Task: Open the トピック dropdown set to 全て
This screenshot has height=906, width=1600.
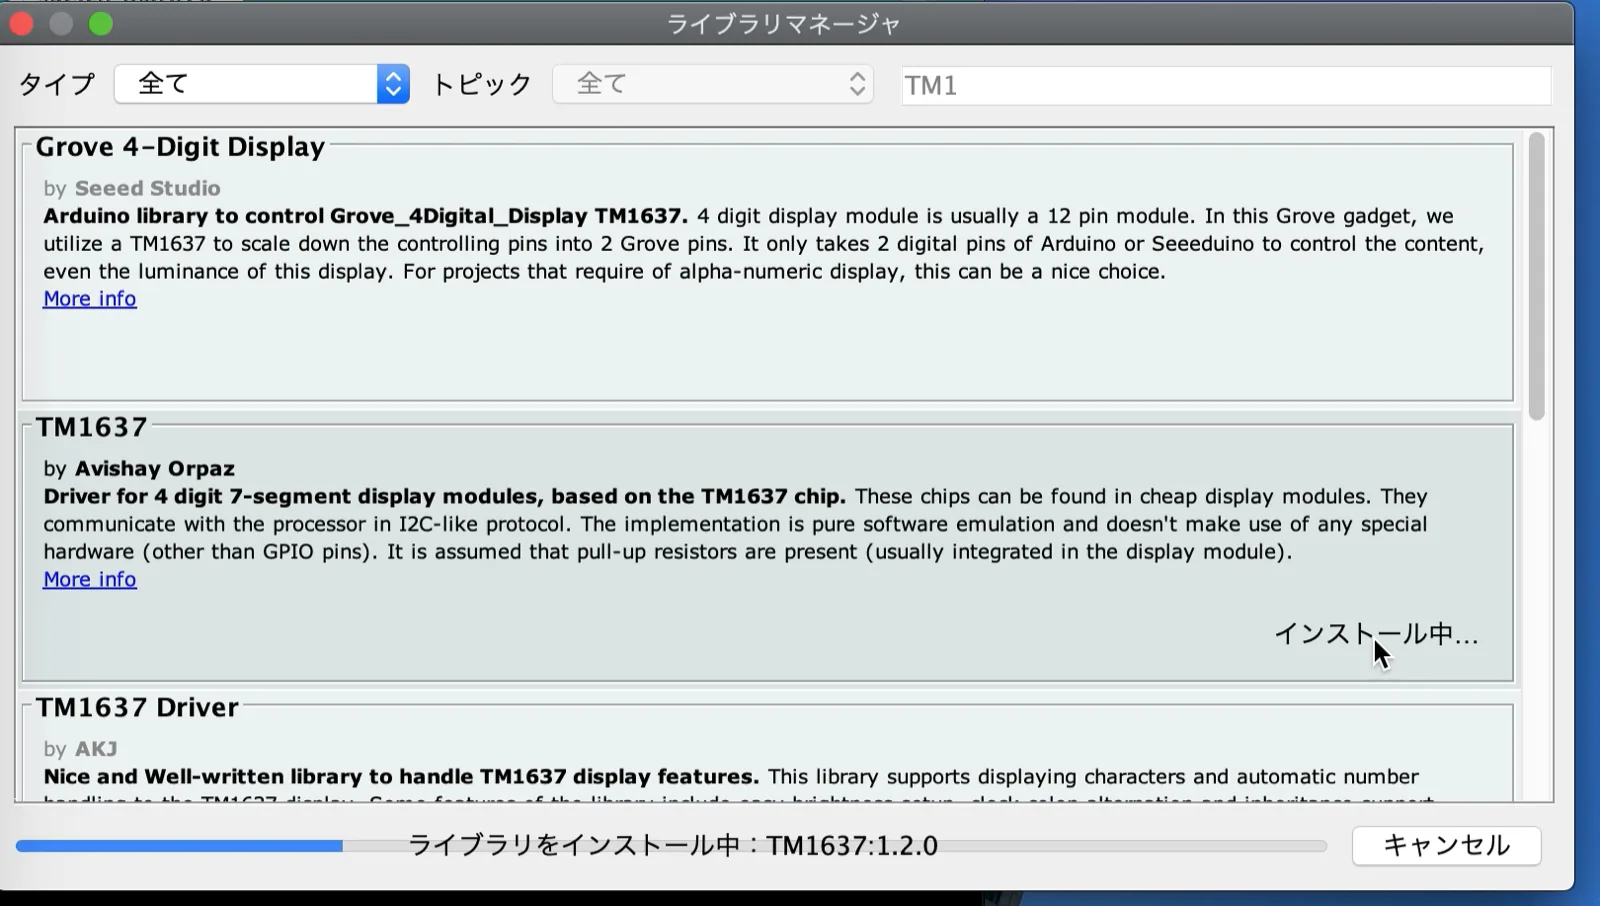Action: click(x=713, y=84)
